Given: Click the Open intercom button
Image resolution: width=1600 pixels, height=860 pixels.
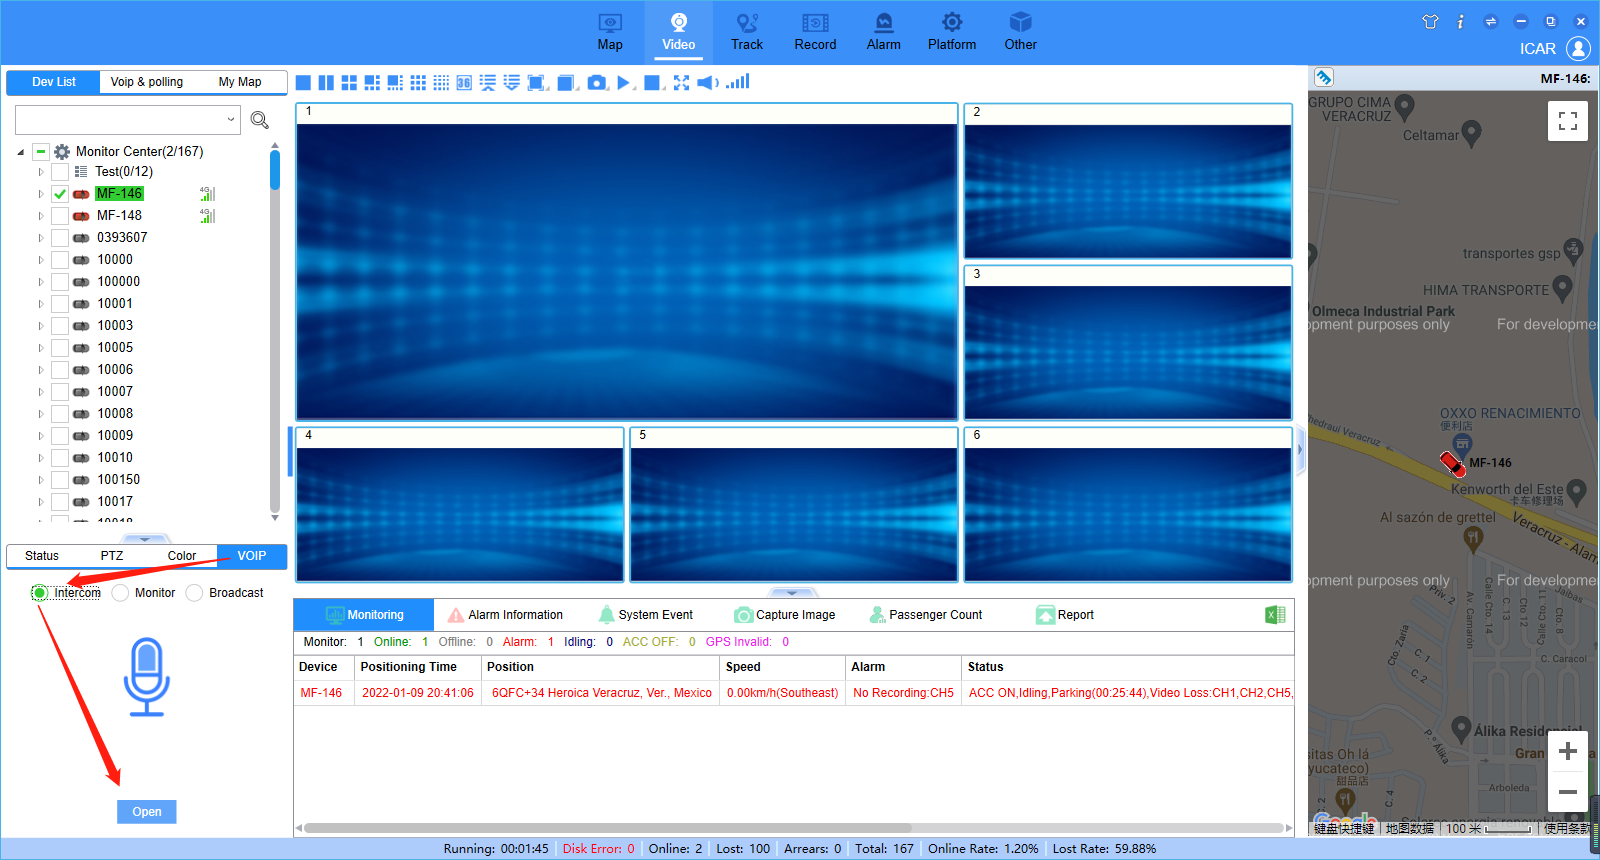Looking at the screenshot, I should point(147,812).
